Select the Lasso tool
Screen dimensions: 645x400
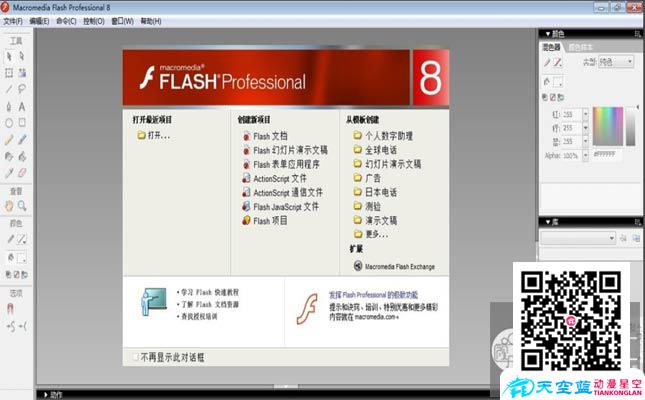coord(22,89)
